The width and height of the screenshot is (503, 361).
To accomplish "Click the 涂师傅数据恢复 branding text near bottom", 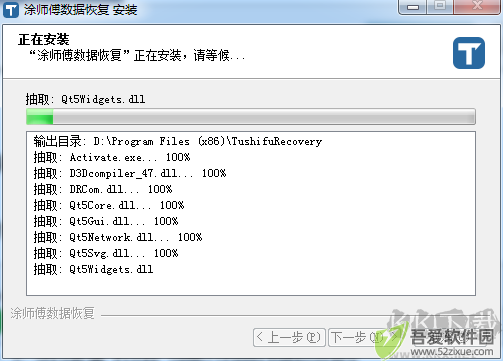I will [52, 314].
